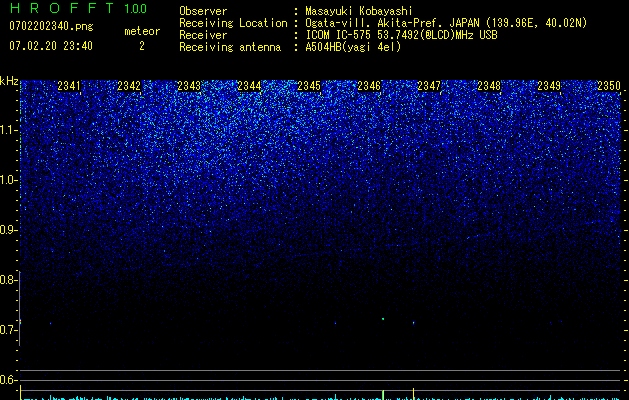Screen dimensions: 629x400
Task: Click the HROFFT title text
Action: pos(62,8)
